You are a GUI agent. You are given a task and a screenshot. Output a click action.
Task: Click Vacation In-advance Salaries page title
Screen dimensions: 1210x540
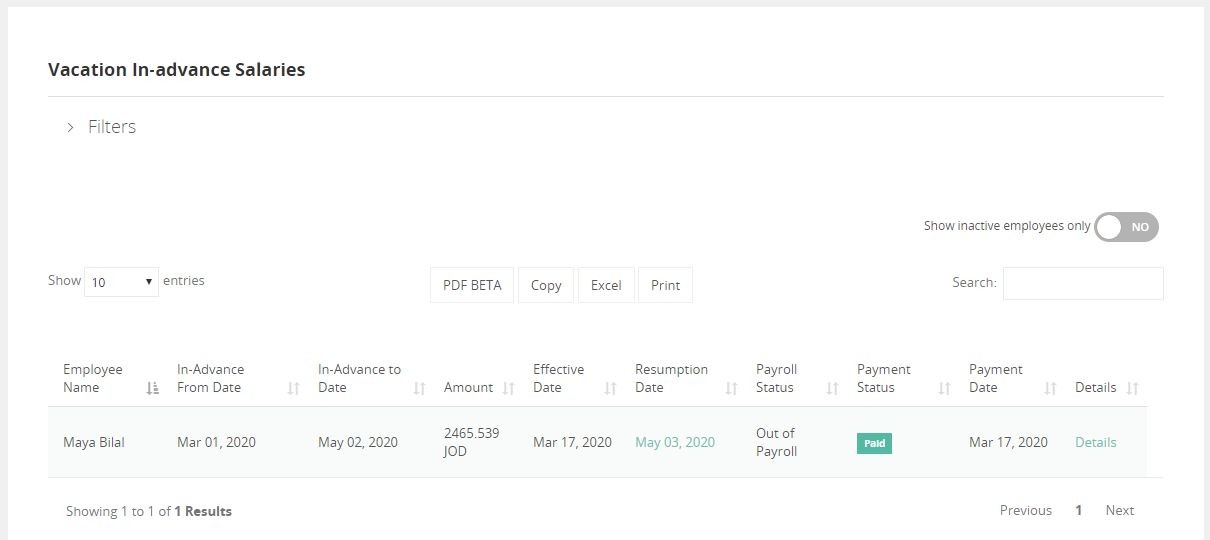click(x=177, y=70)
